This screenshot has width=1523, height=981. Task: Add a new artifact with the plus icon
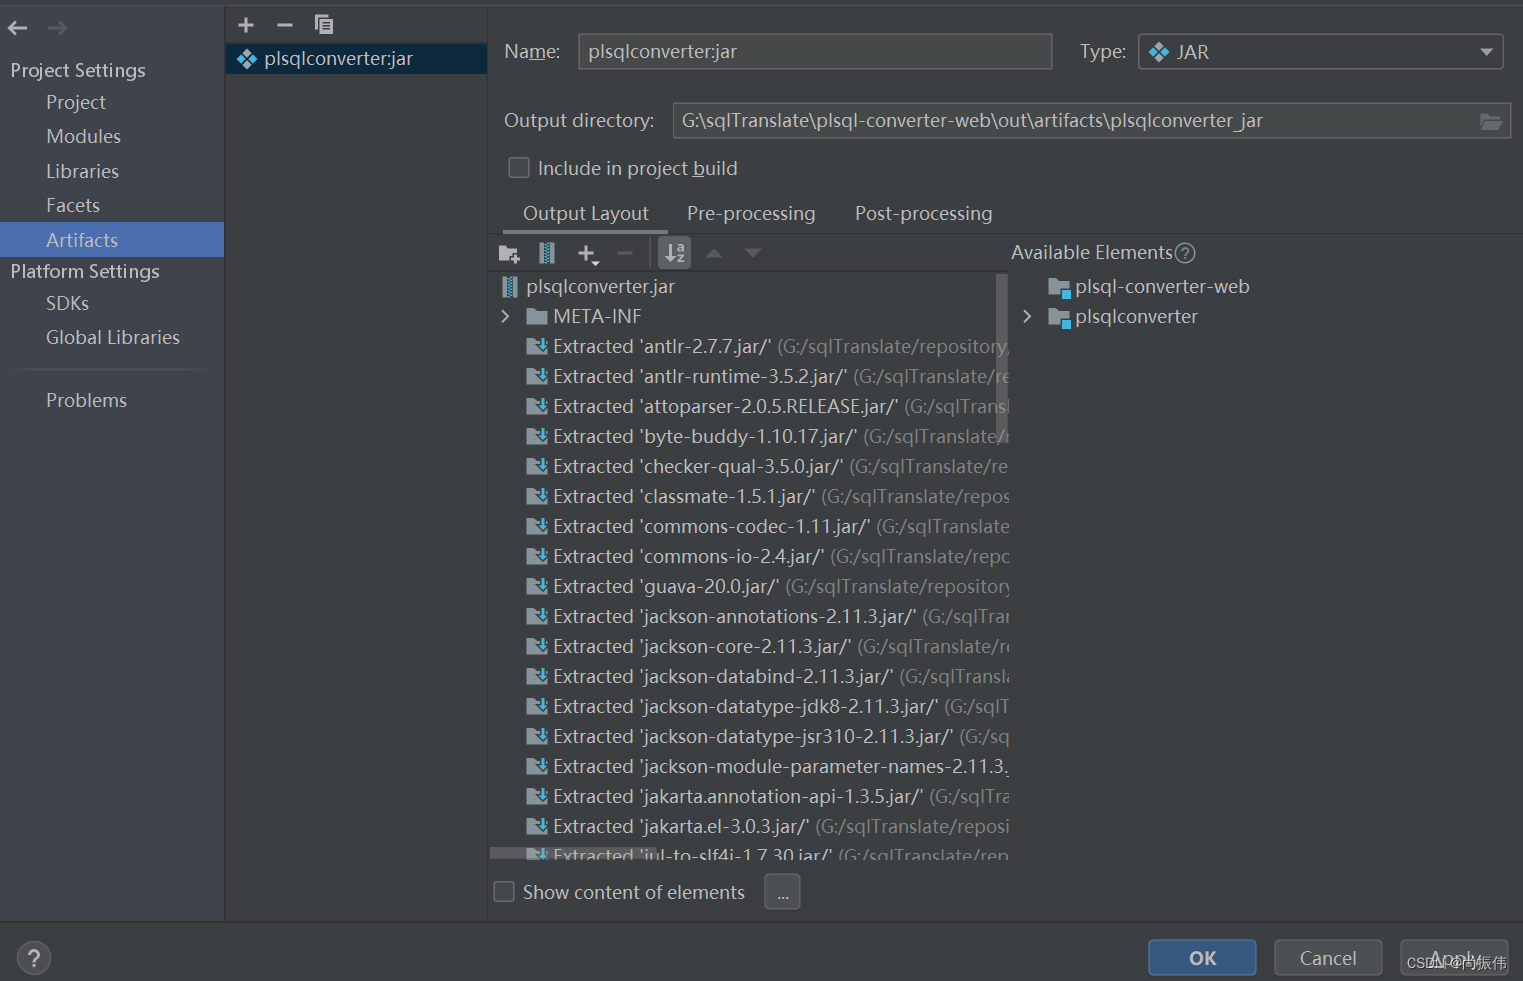coord(245,24)
